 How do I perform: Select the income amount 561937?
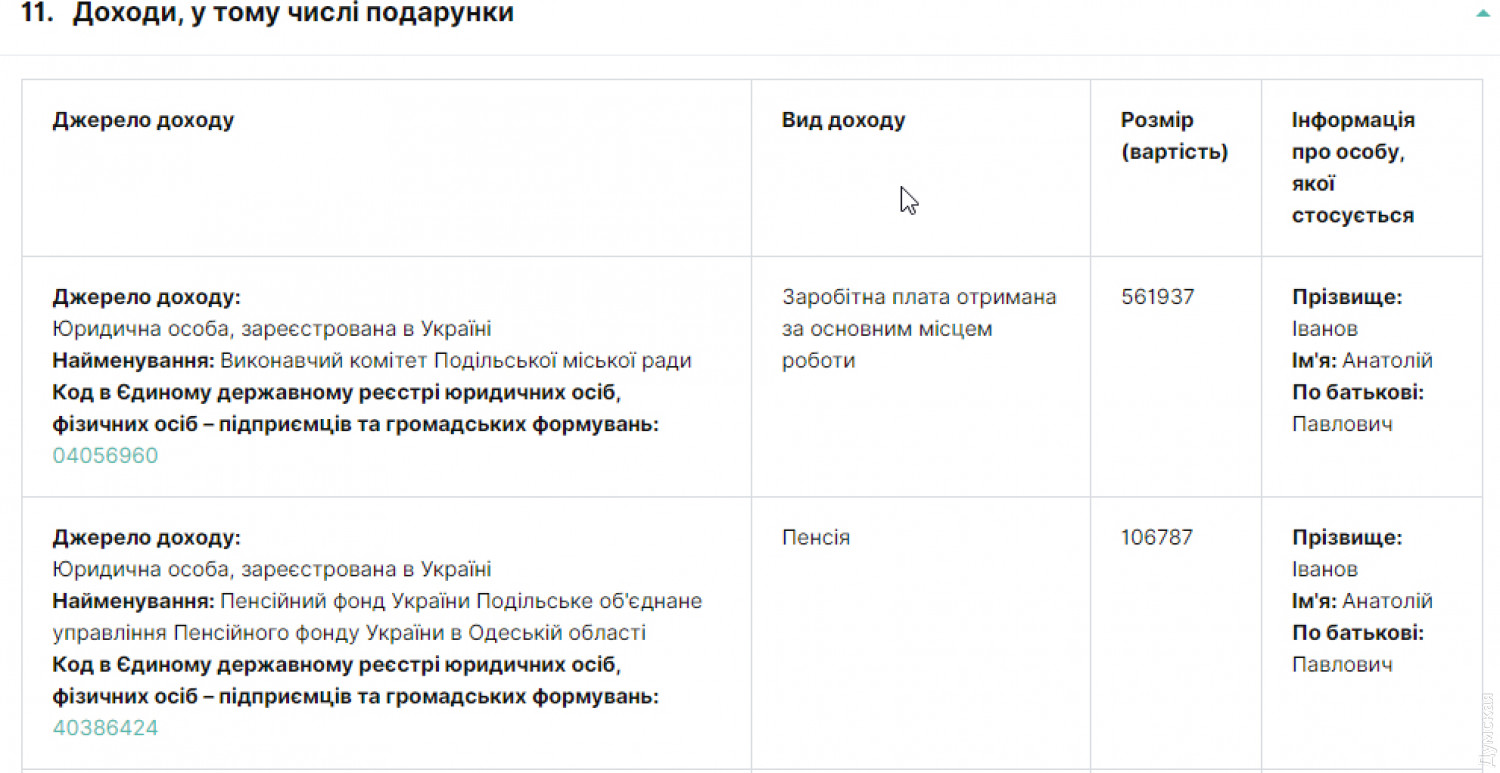(1157, 297)
